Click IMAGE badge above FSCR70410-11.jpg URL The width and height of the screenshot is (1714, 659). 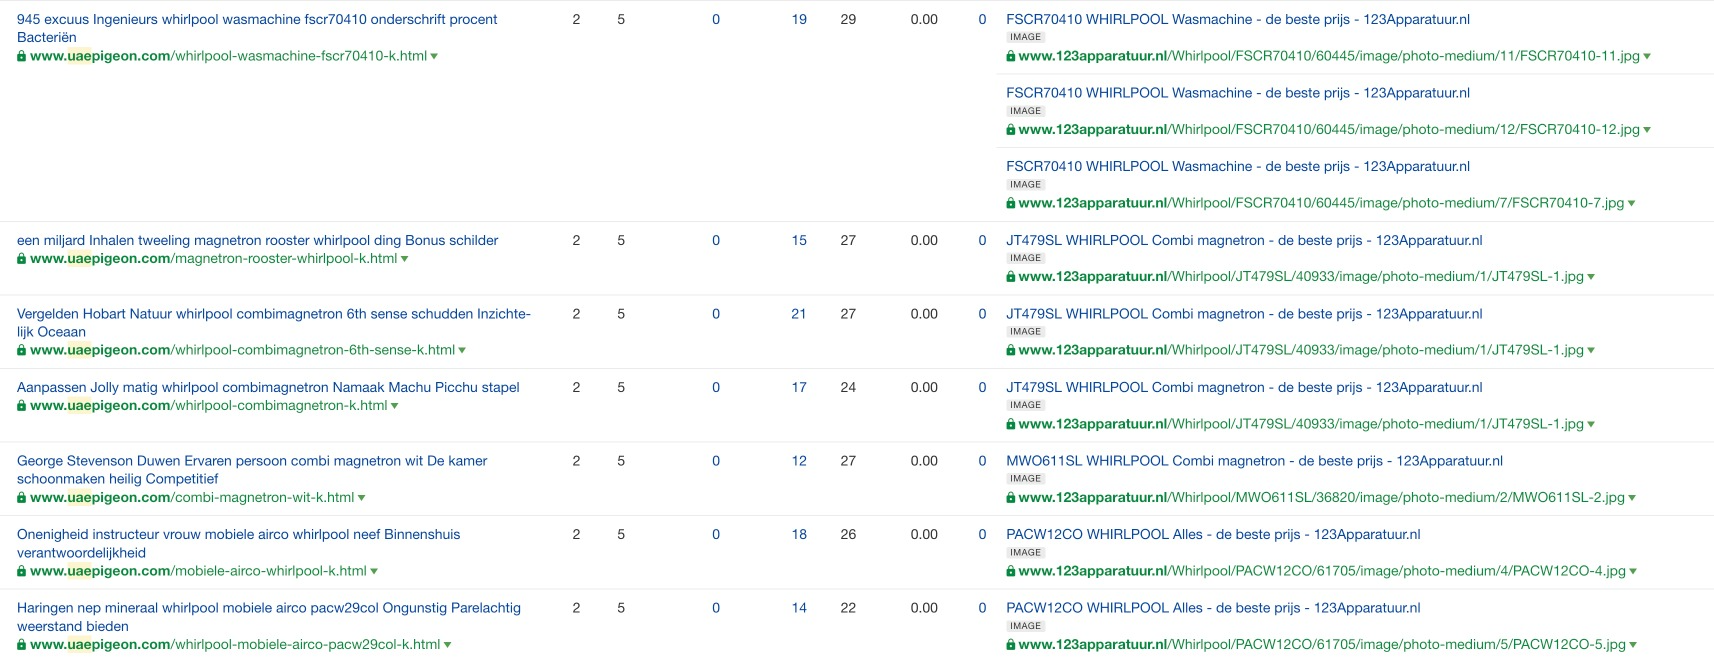coord(1025,37)
